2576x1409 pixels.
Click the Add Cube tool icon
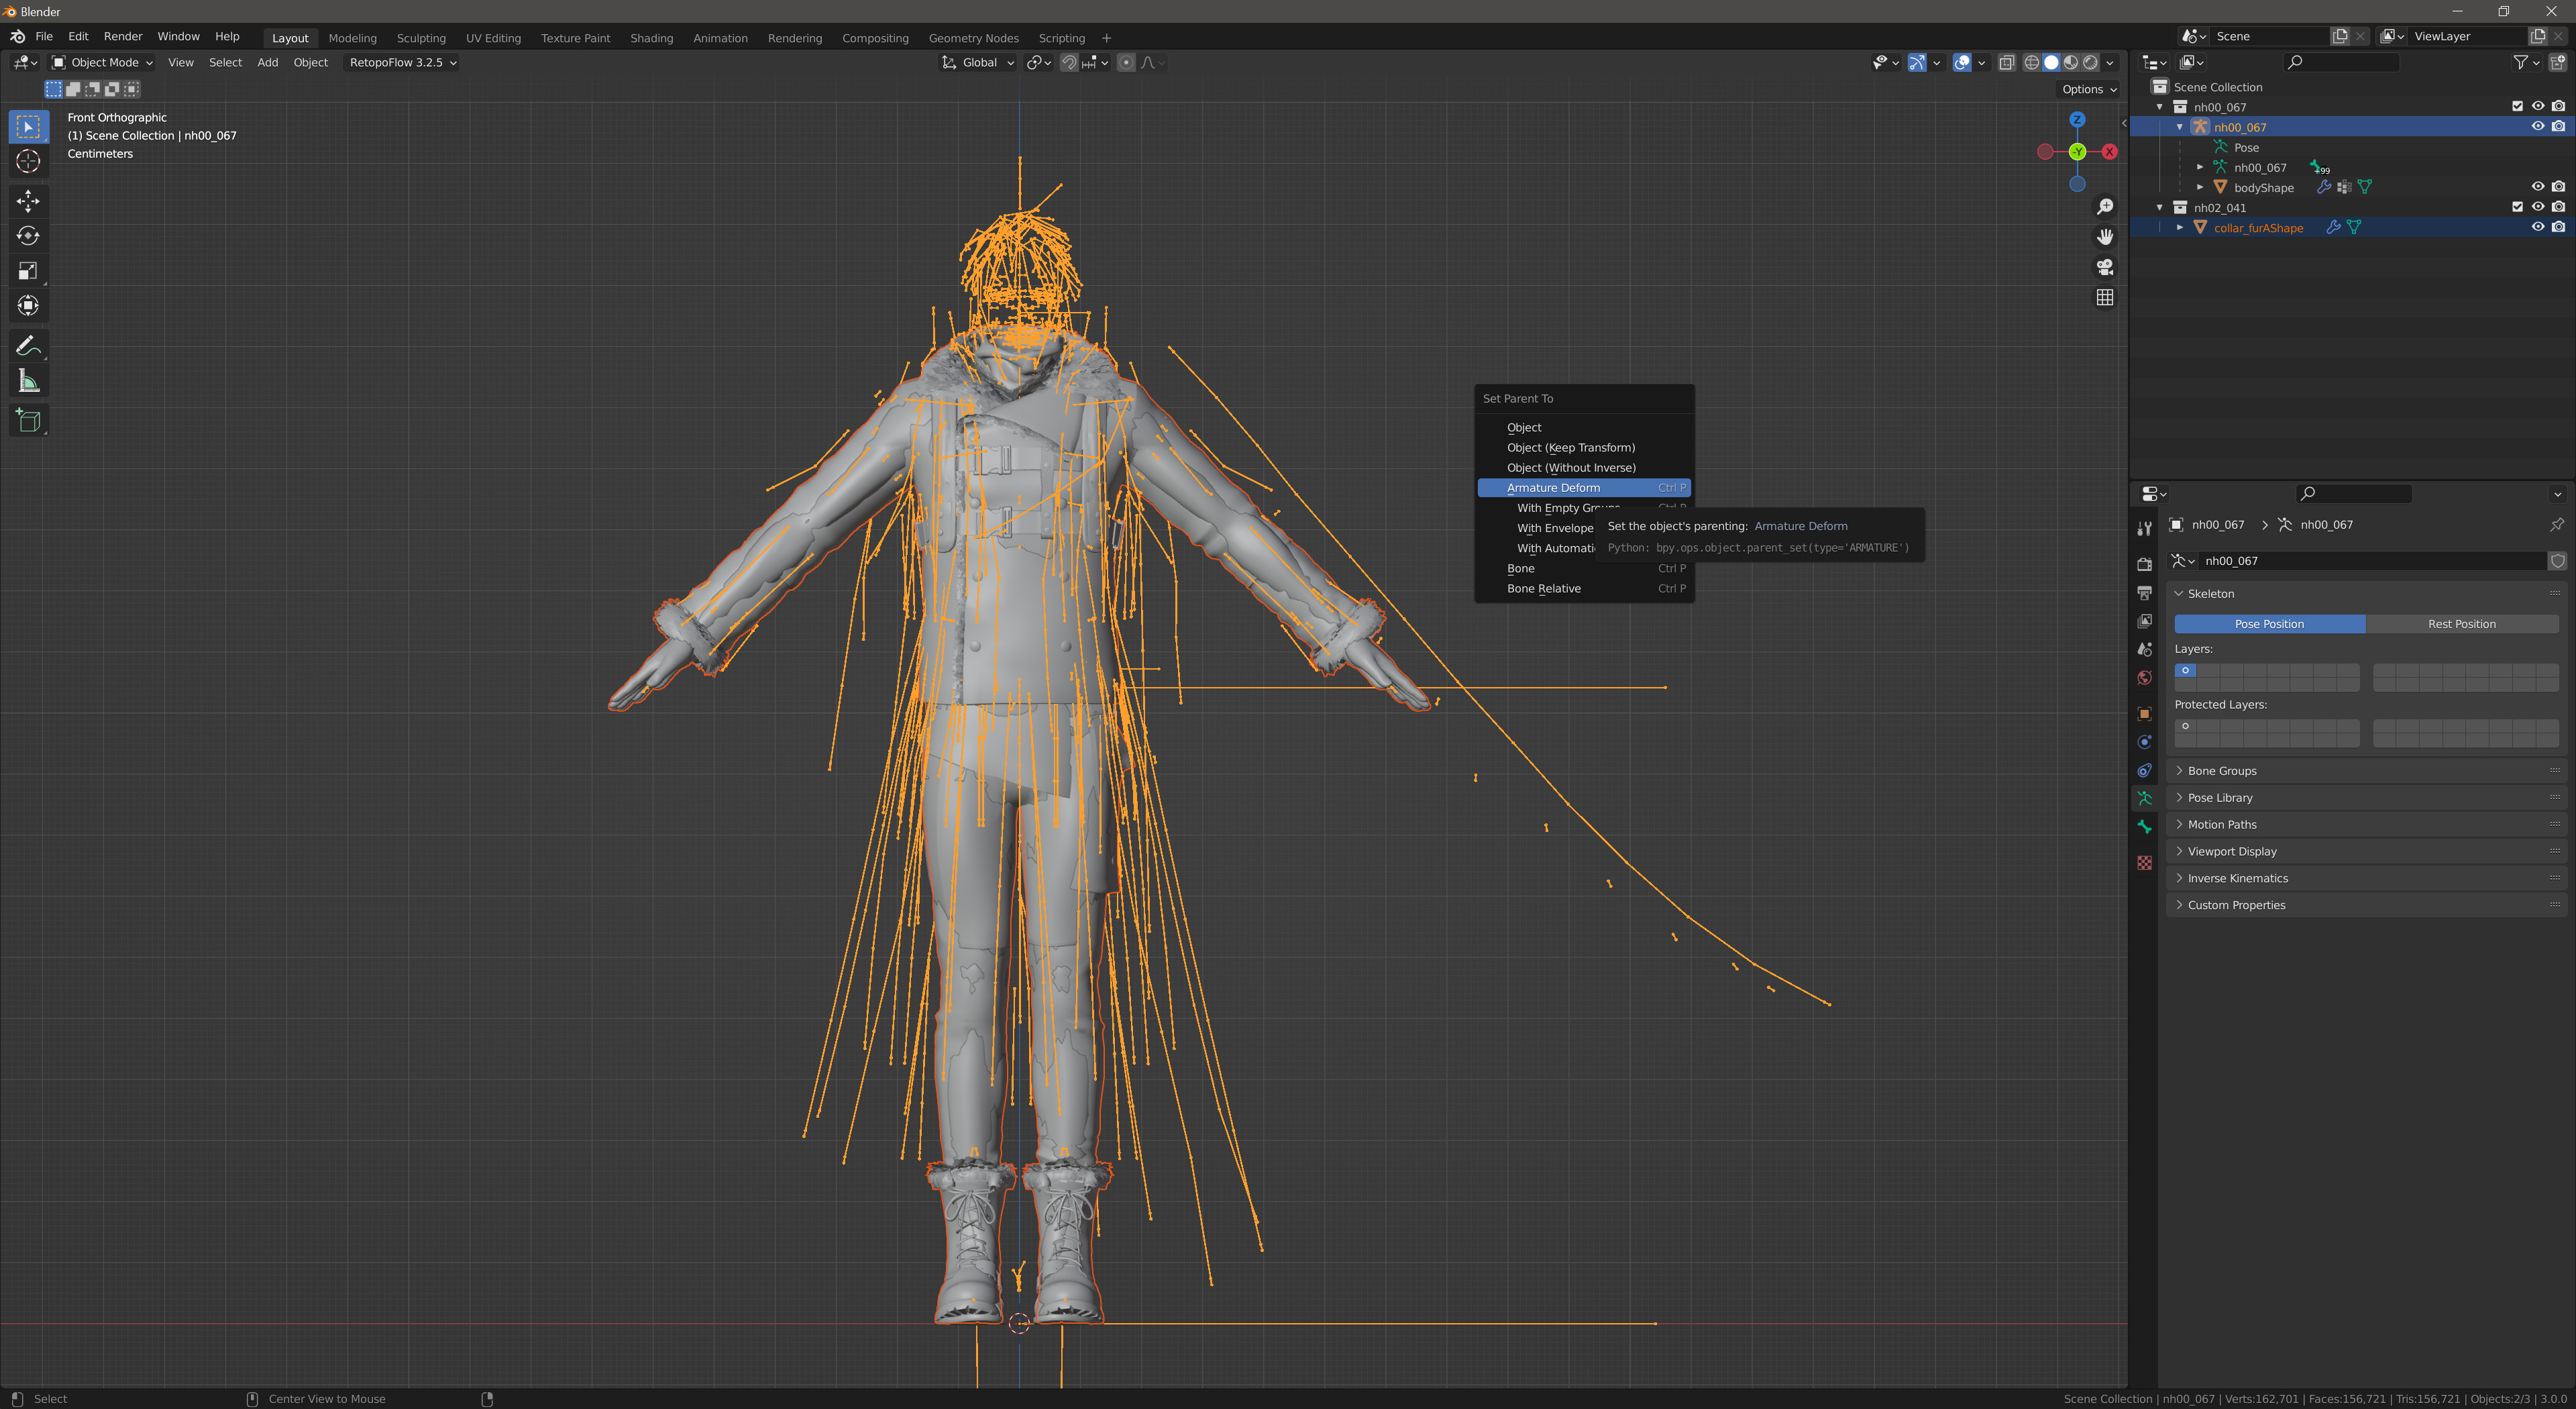28,421
